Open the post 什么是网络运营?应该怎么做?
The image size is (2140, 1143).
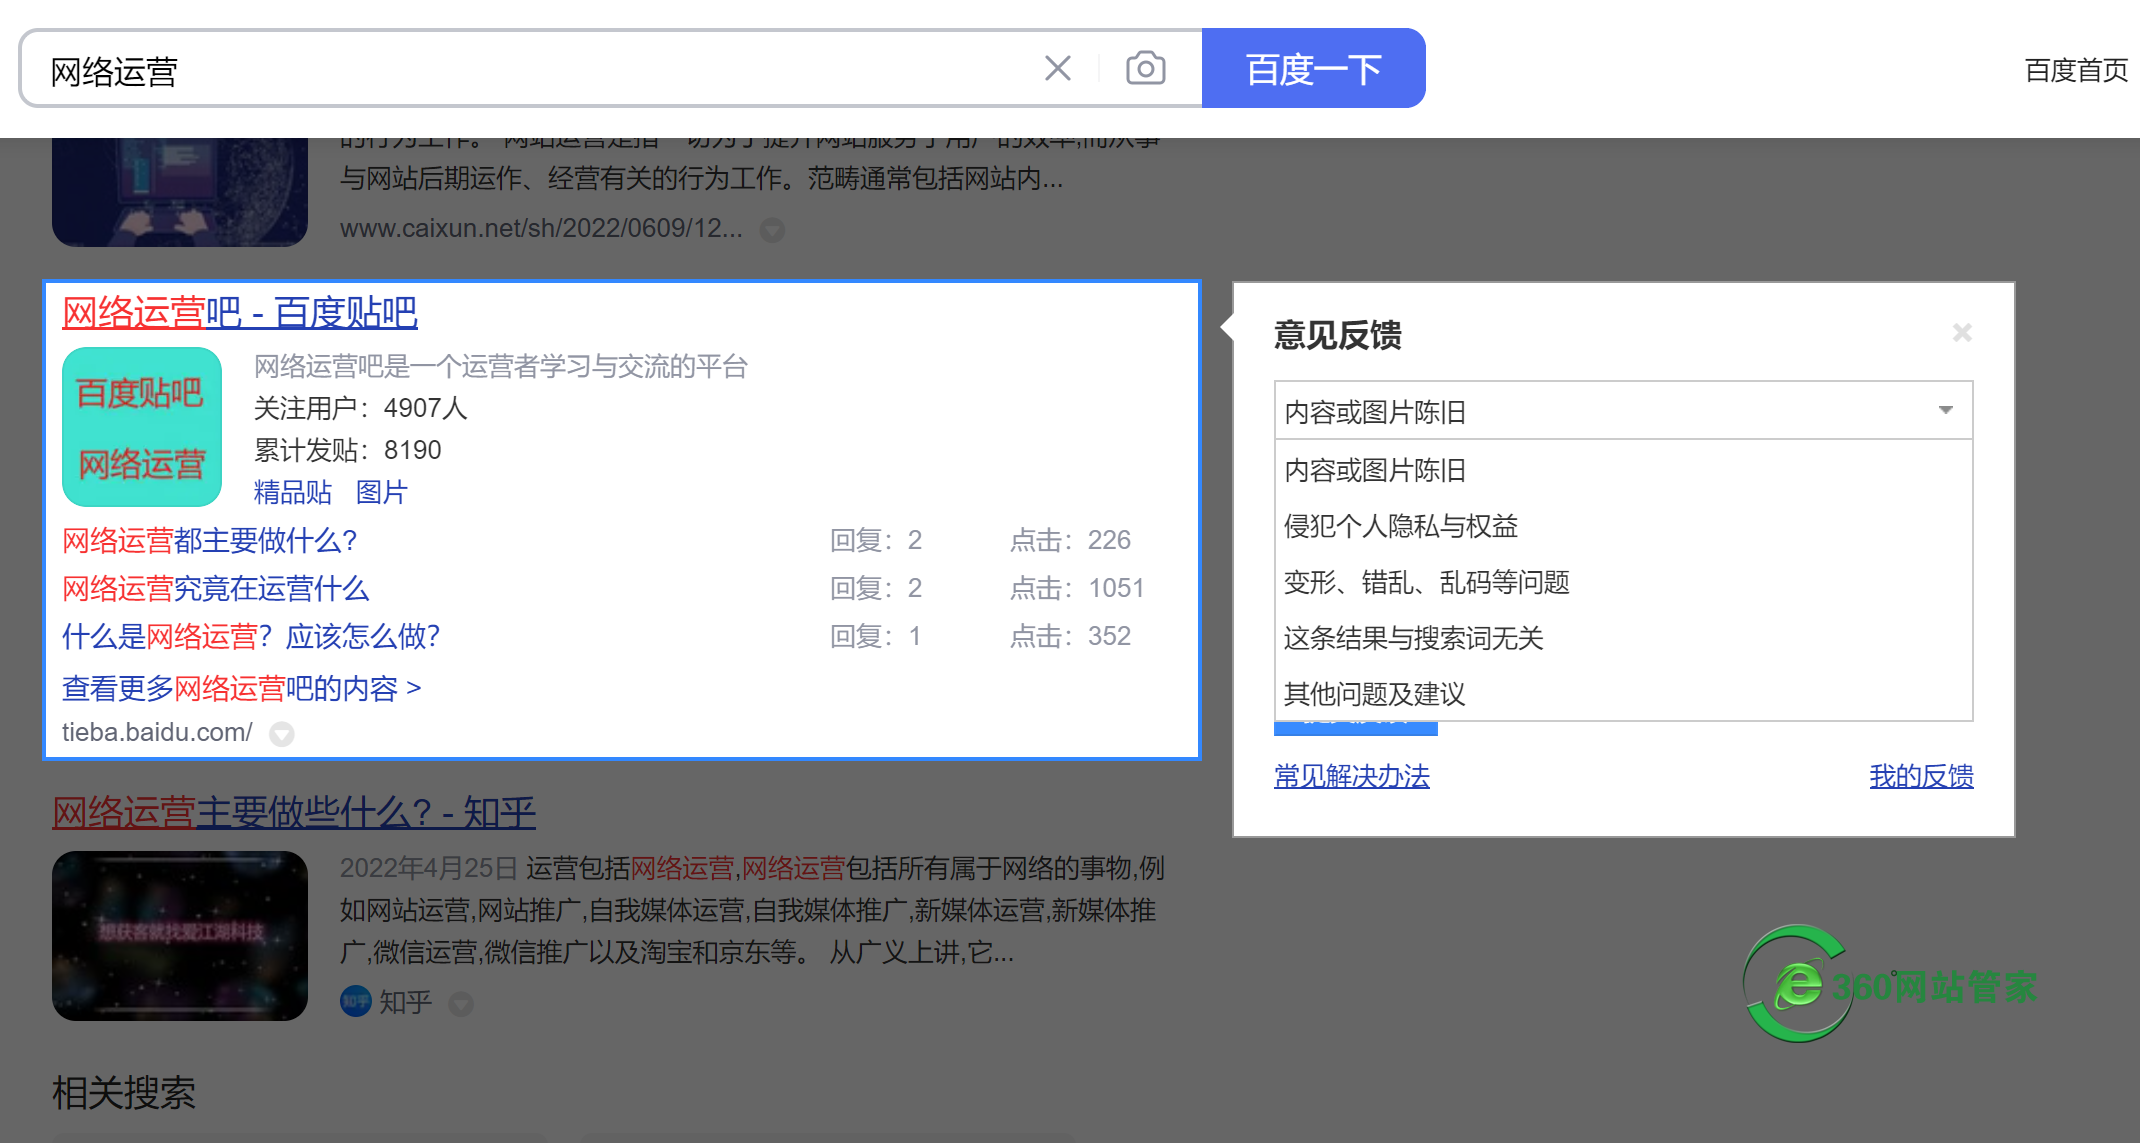coord(251,637)
